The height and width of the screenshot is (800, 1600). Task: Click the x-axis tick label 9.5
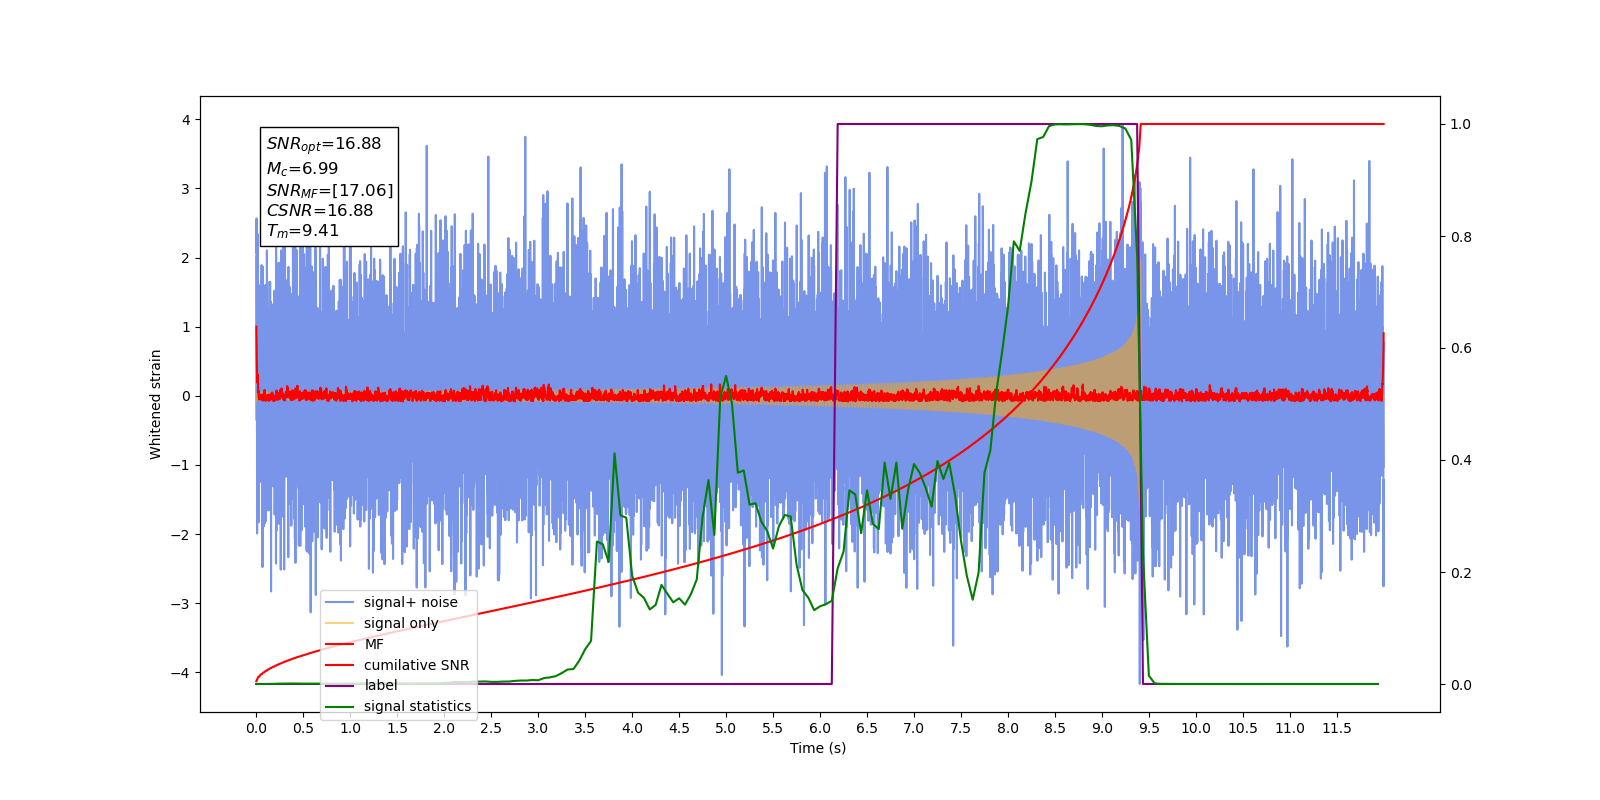(1149, 728)
